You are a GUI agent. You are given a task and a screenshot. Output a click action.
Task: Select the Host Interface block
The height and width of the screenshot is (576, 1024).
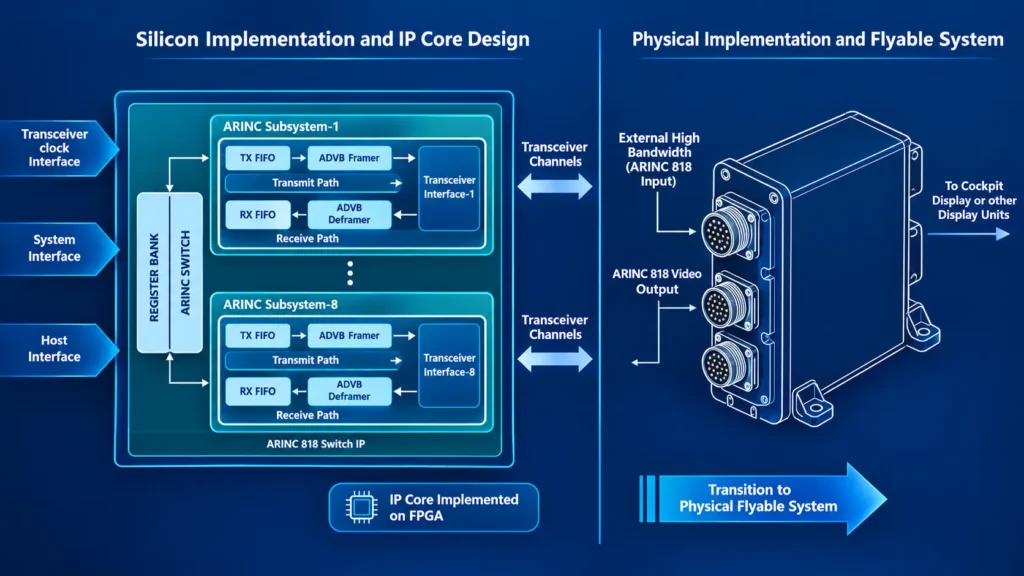(58, 349)
